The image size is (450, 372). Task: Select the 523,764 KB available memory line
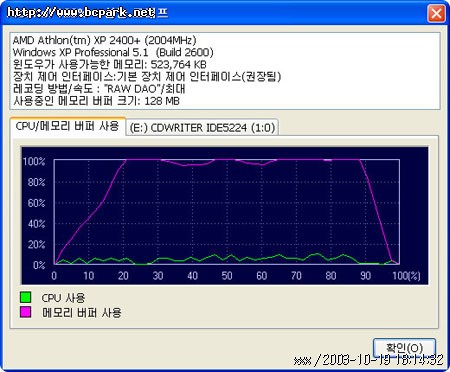pos(109,64)
